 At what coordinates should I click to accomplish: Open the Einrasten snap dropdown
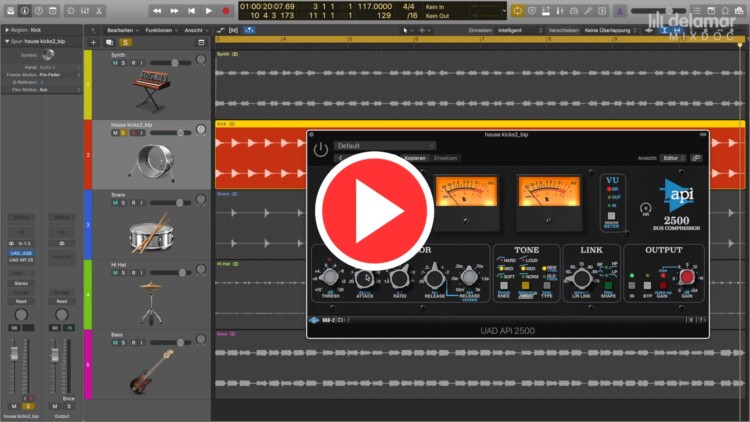(520, 30)
